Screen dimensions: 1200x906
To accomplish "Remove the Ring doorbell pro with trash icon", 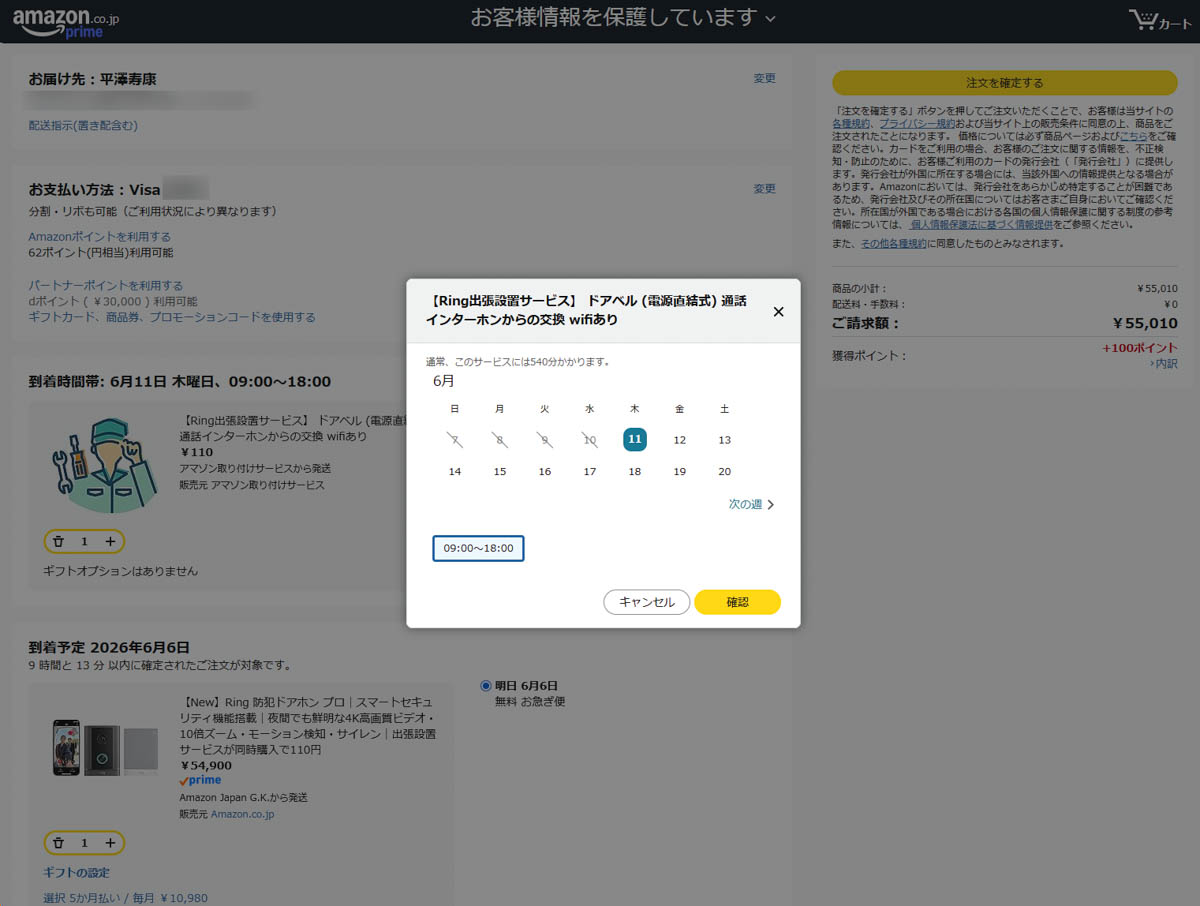I will tap(59, 843).
